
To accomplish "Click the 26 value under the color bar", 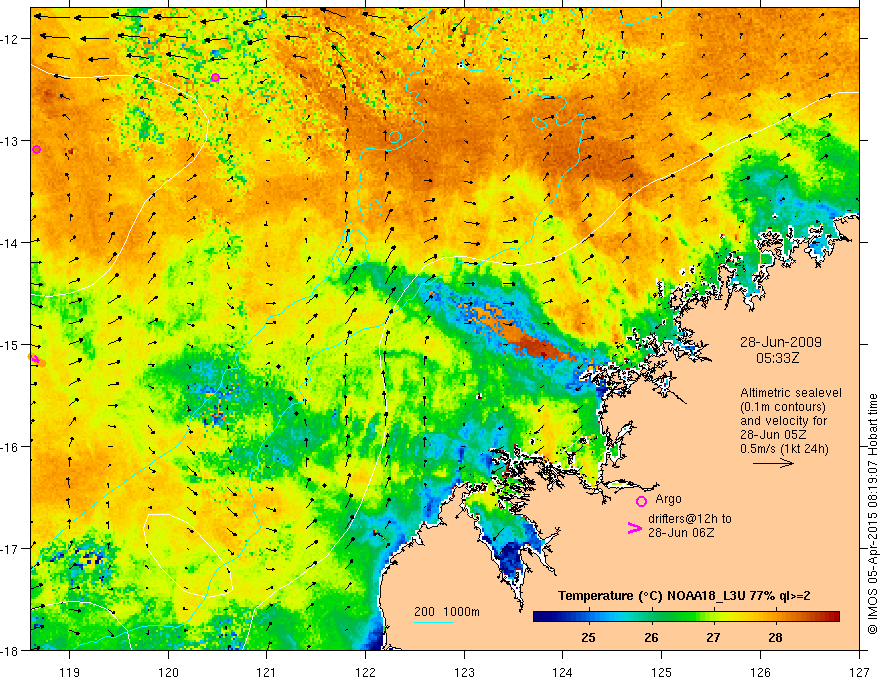I will [651, 638].
